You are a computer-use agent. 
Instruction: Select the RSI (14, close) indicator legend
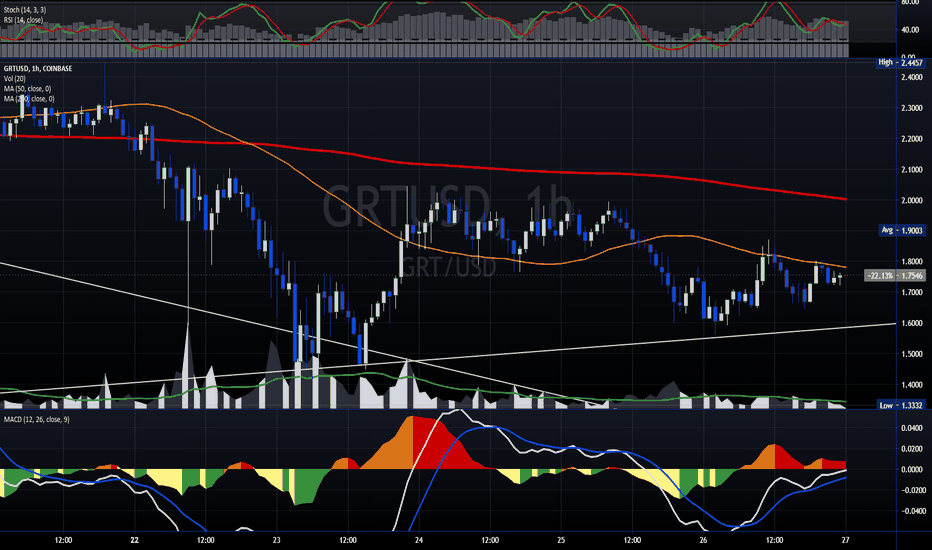pos(23,20)
